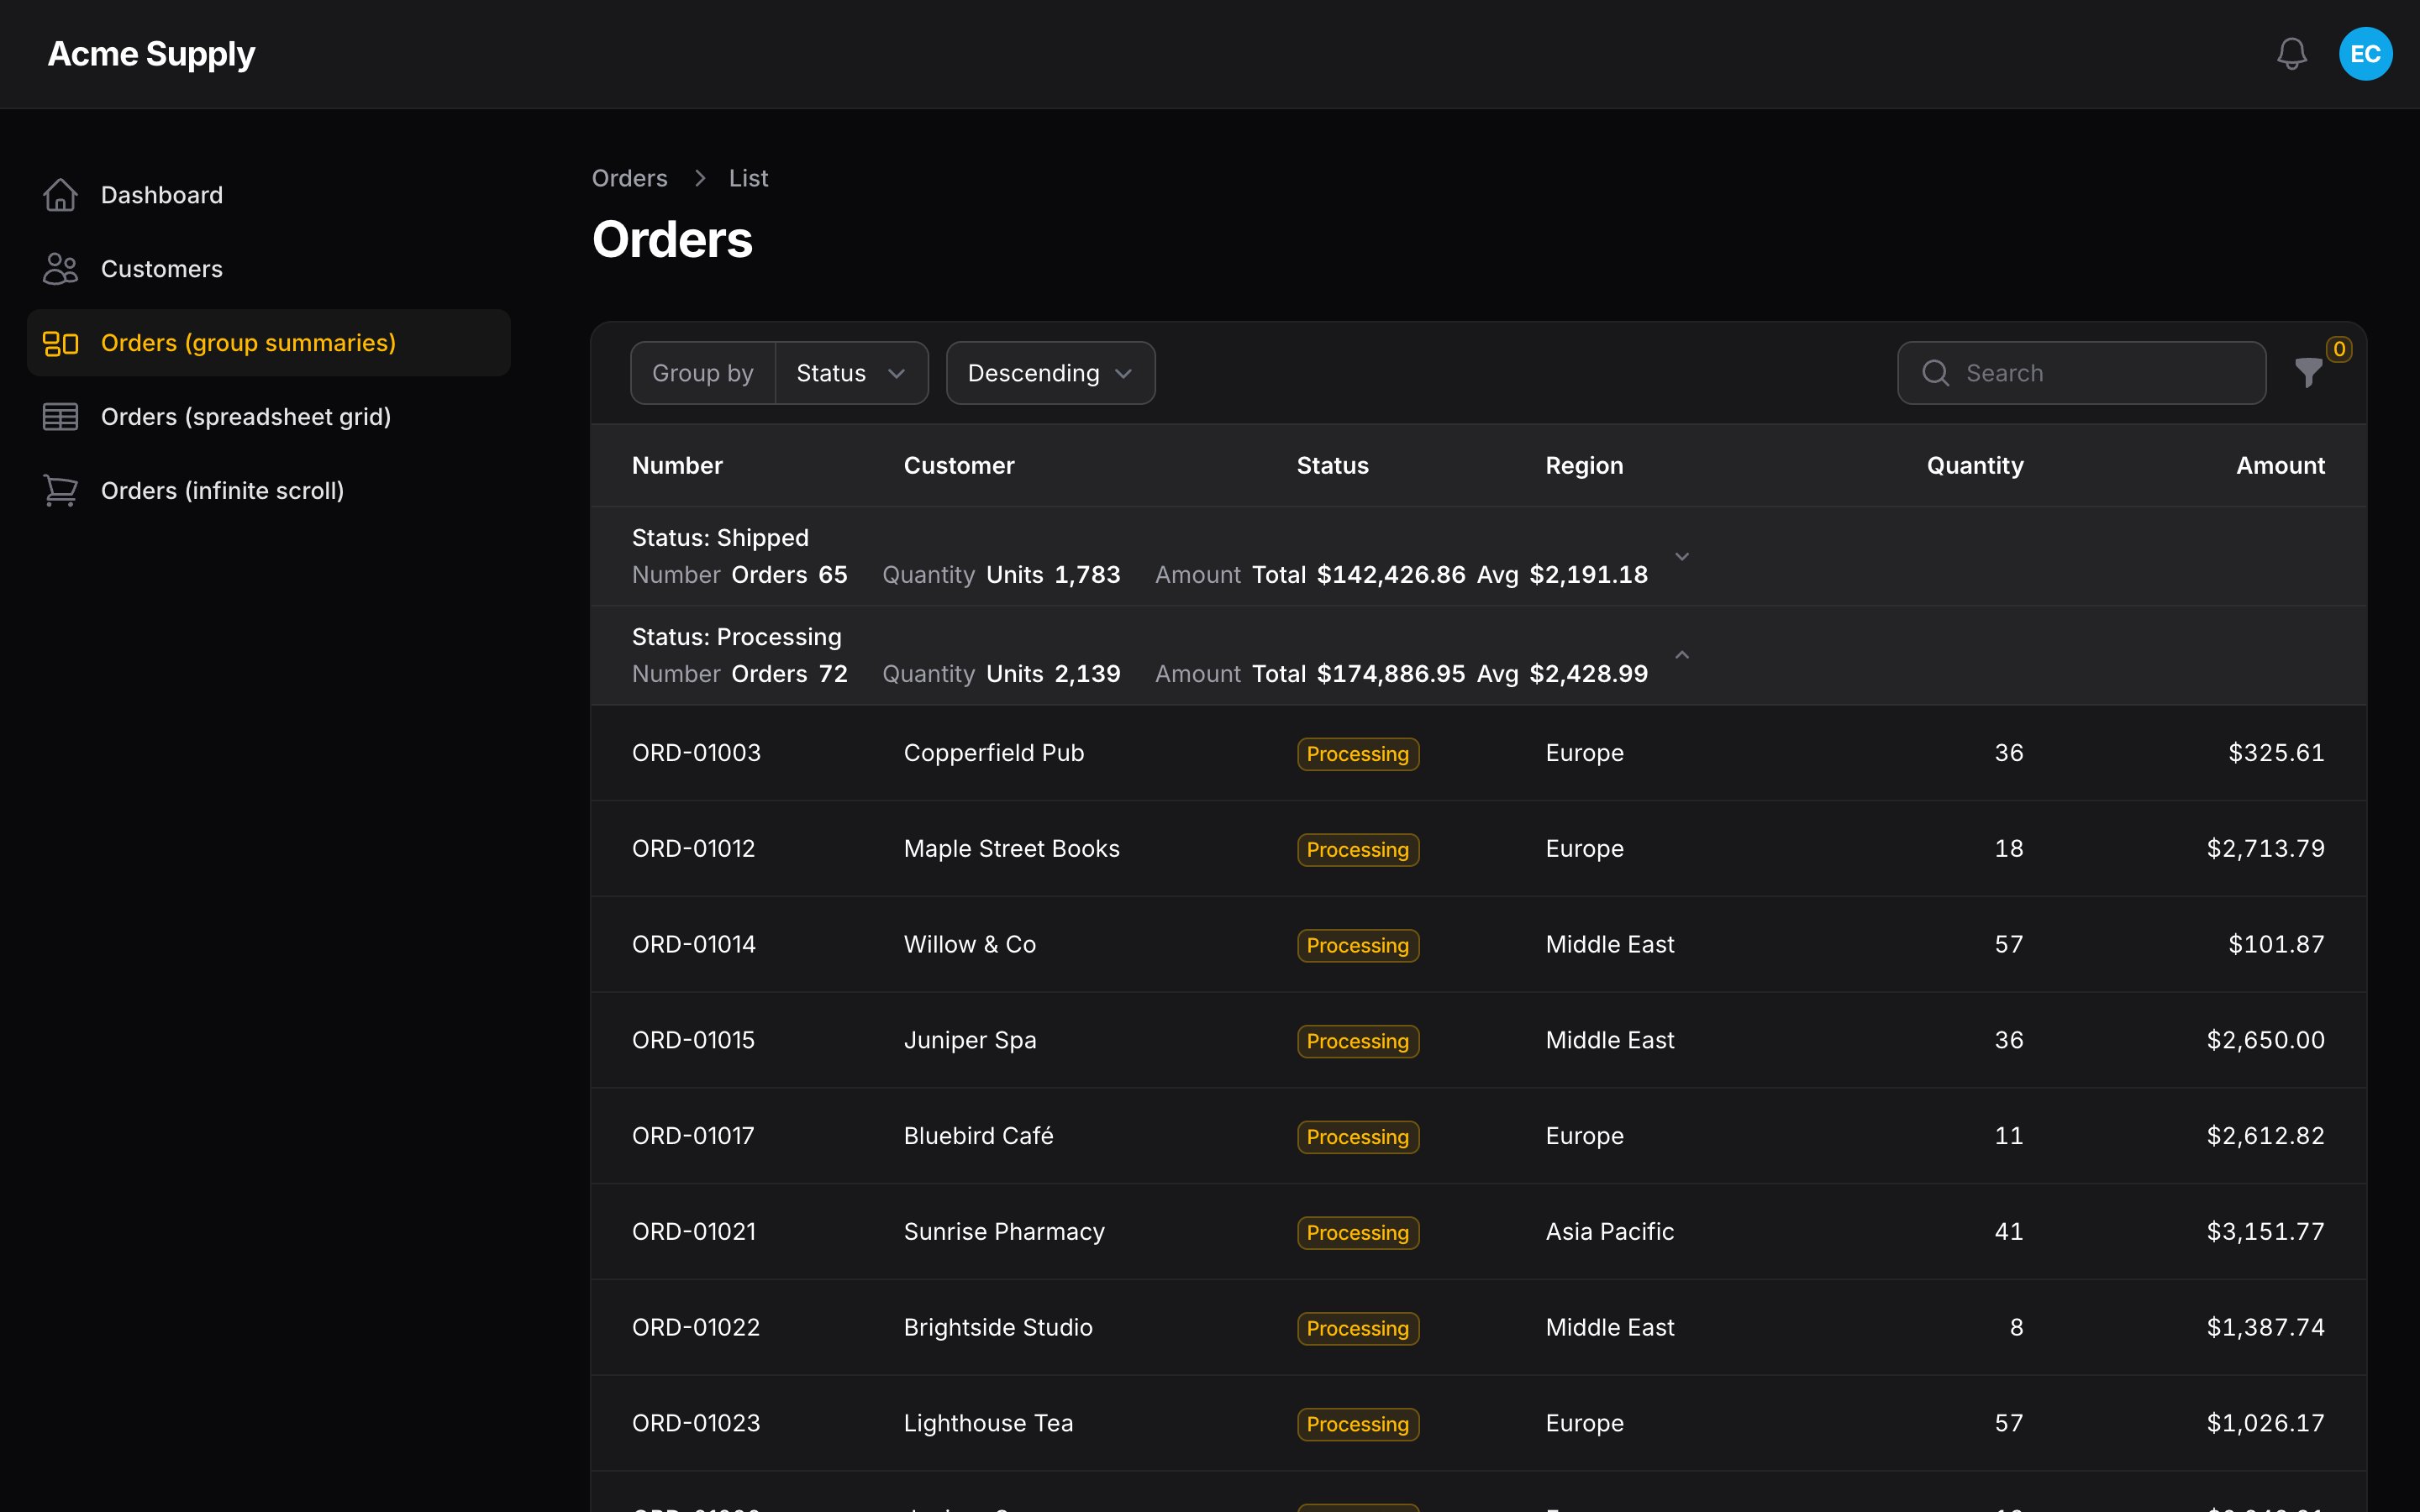This screenshot has width=2420, height=1512.
Task: Open the Status group-by dropdown
Action: point(851,373)
